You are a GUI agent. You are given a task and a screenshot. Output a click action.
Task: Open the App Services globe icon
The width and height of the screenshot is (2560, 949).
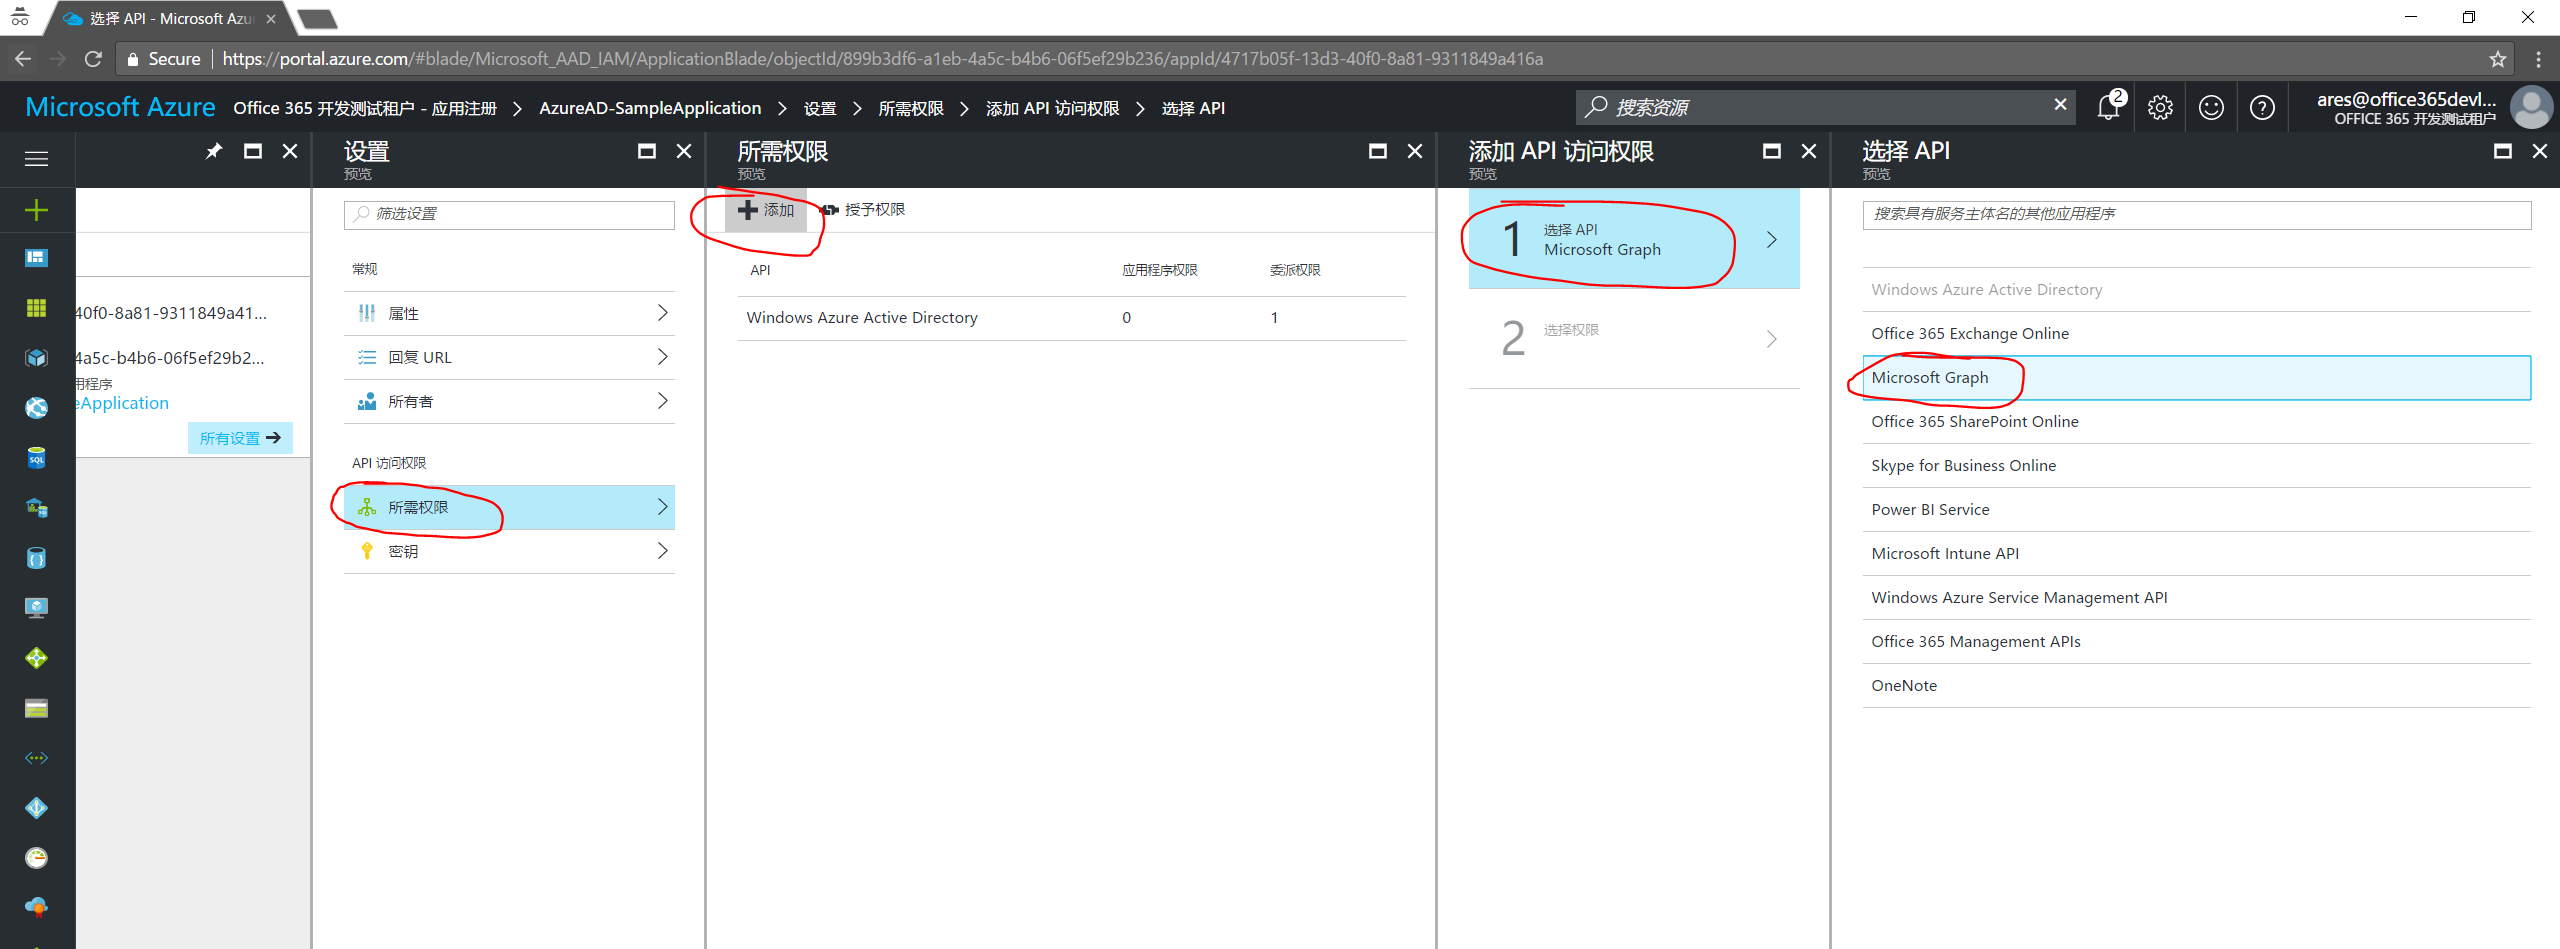click(x=36, y=408)
